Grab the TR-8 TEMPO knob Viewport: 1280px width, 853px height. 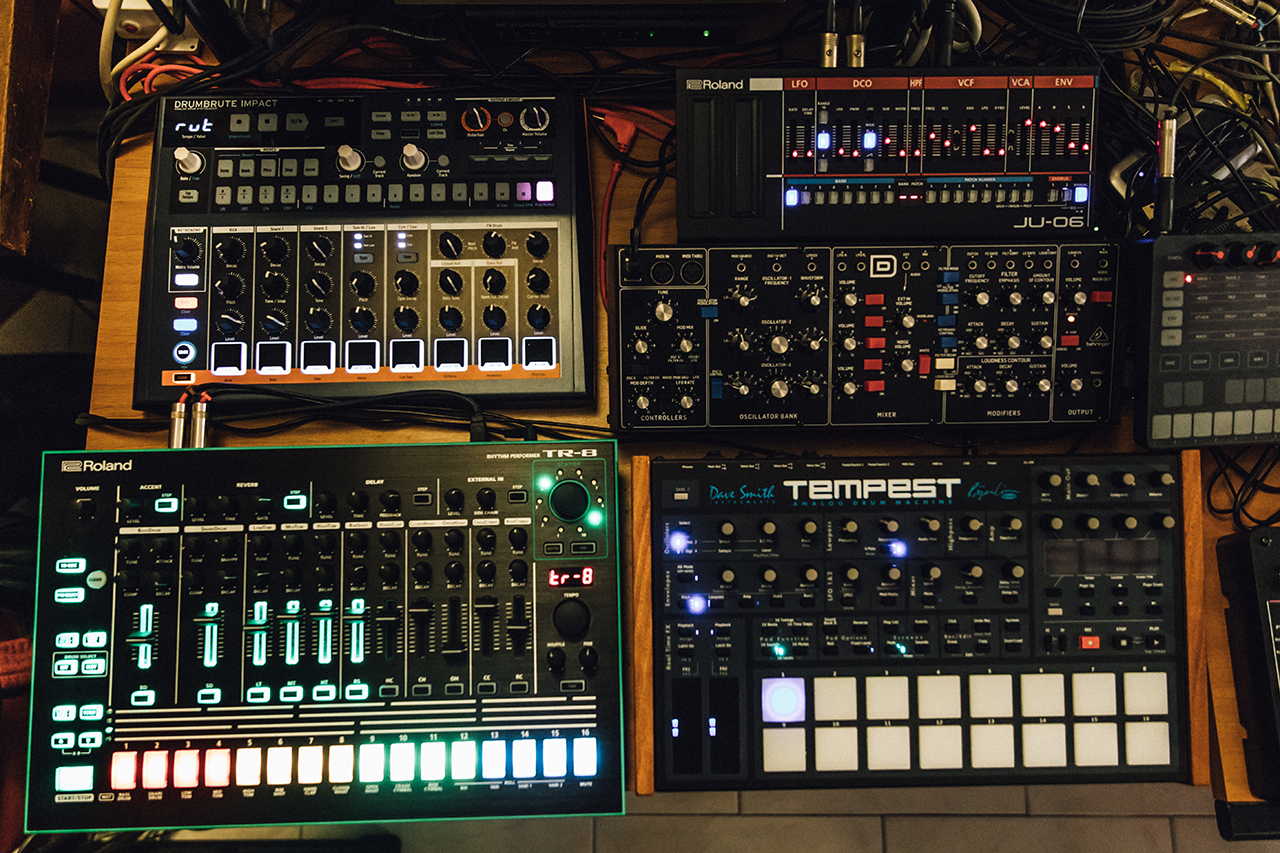[571, 617]
